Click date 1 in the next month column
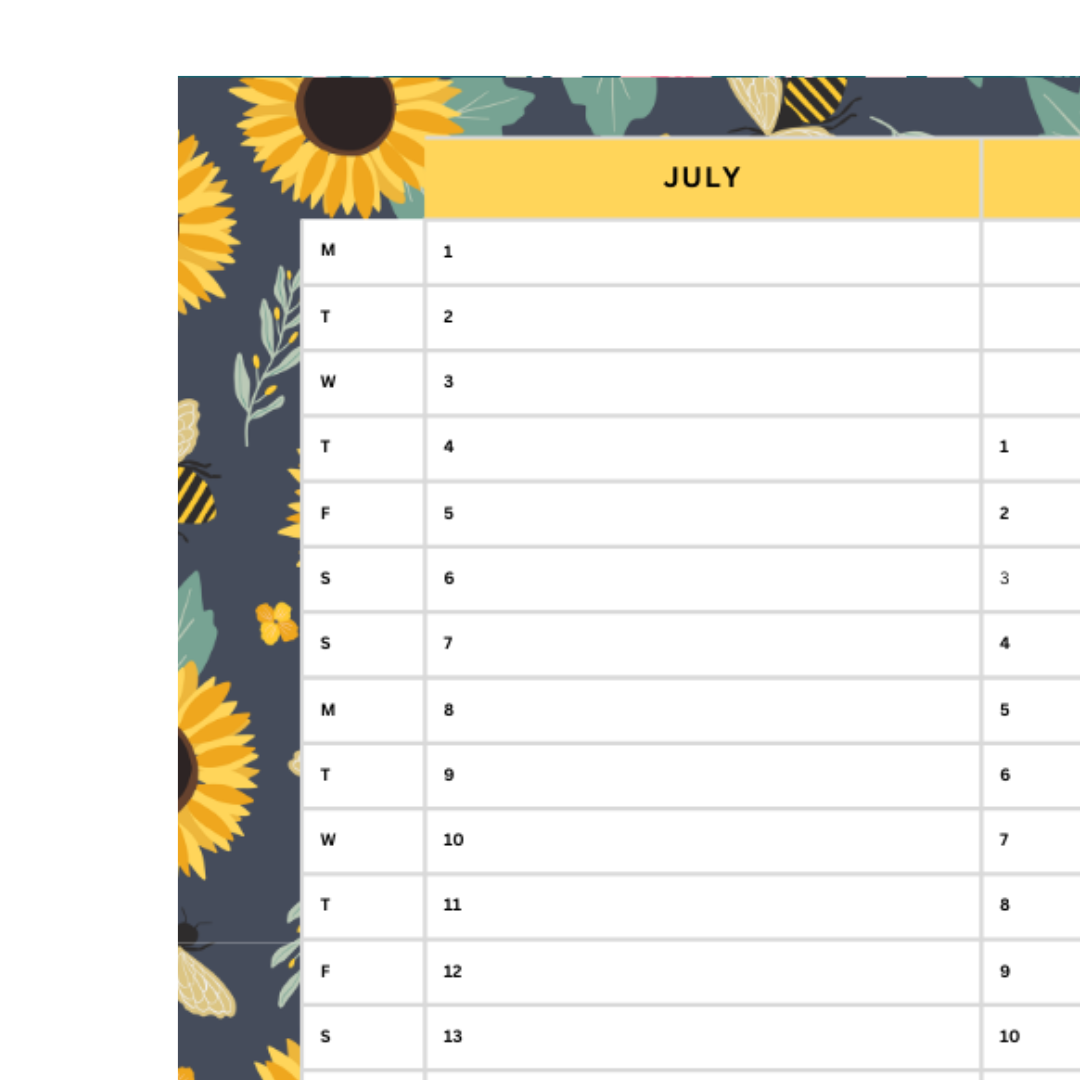The image size is (1080, 1080). pyautogui.click(x=1004, y=447)
